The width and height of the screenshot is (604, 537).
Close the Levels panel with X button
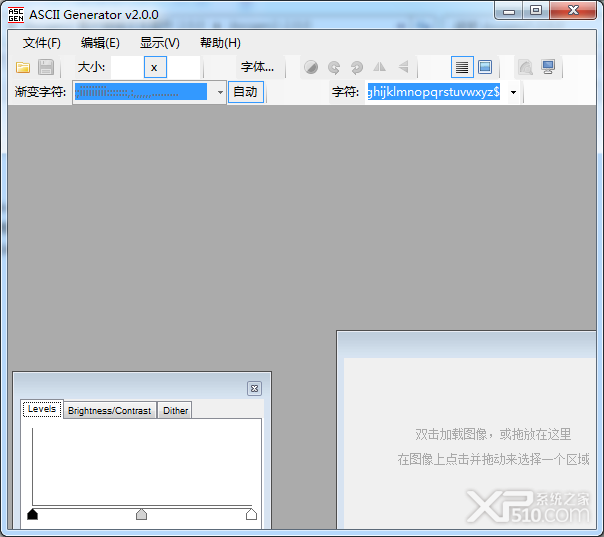(254, 388)
